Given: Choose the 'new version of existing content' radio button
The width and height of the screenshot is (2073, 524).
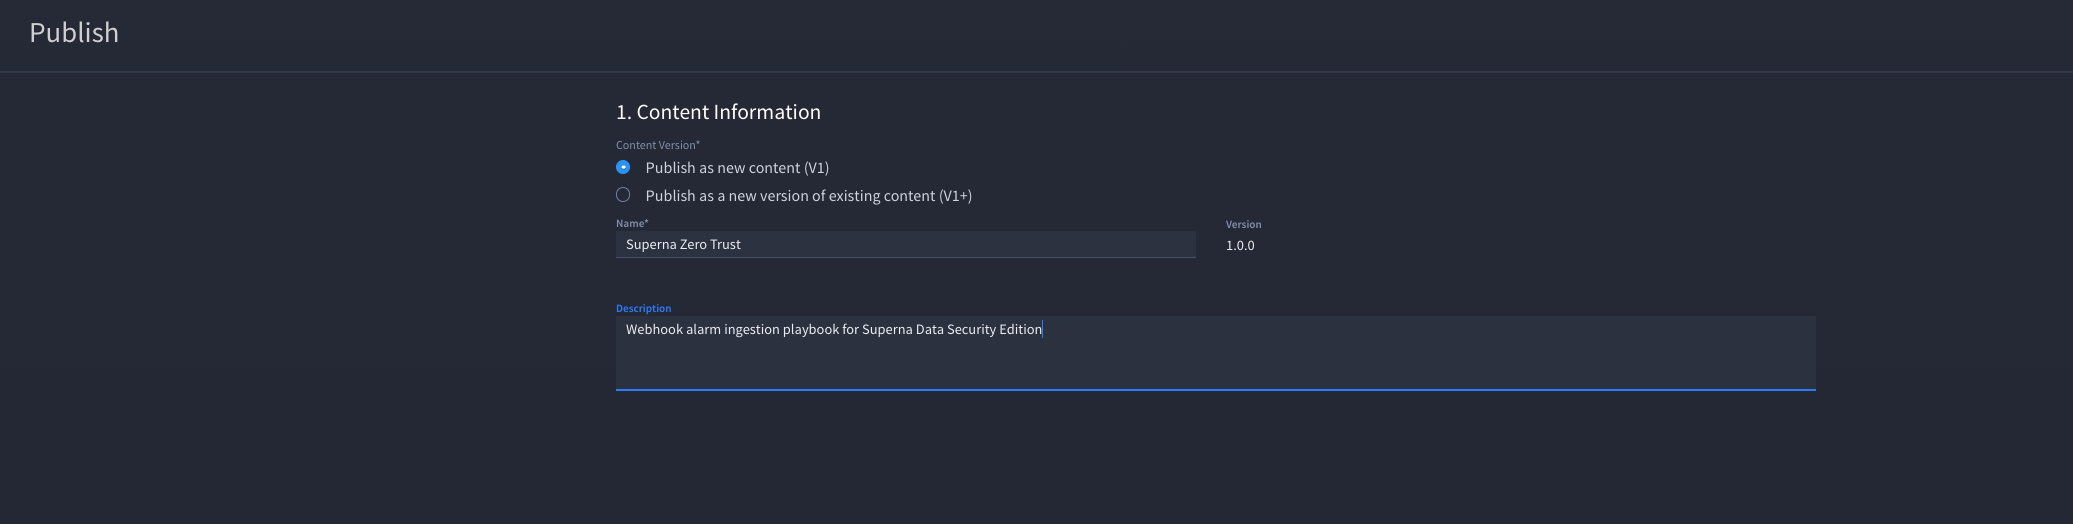Looking at the screenshot, I should [623, 195].
